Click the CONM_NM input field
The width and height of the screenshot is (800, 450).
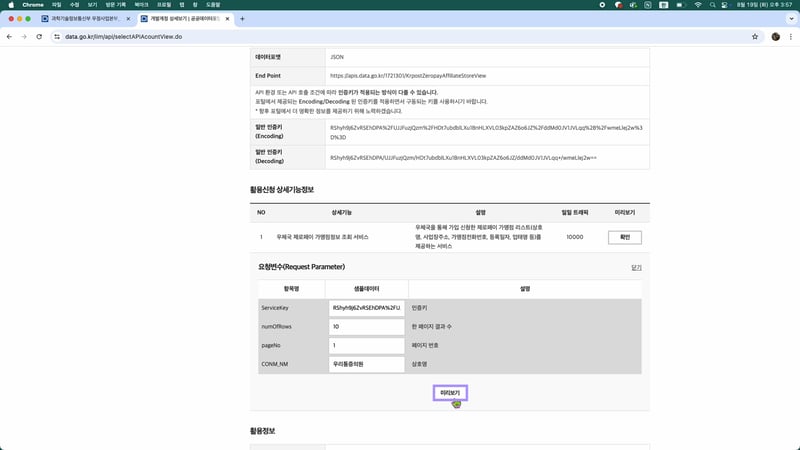click(x=366, y=364)
